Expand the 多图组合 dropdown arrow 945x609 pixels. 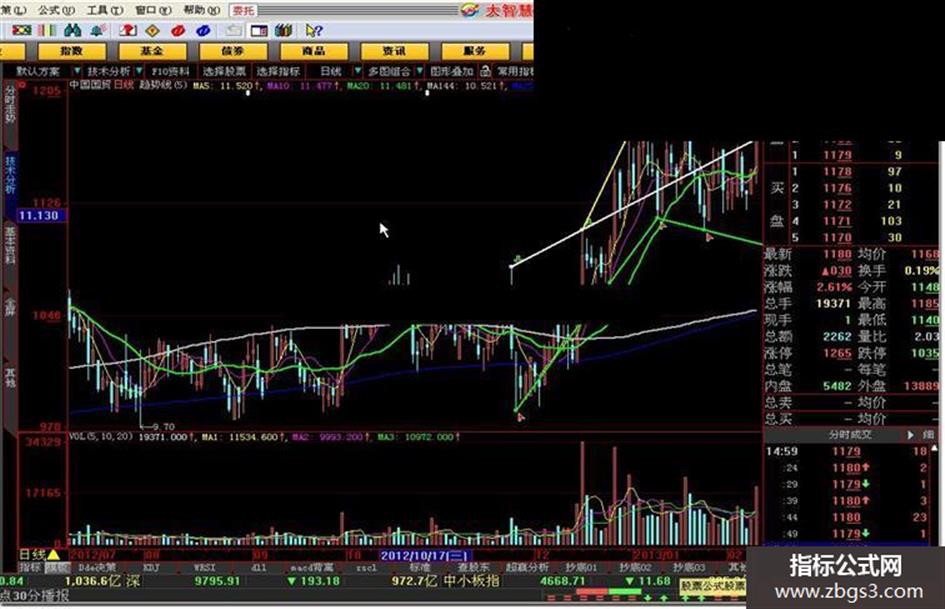point(419,71)
